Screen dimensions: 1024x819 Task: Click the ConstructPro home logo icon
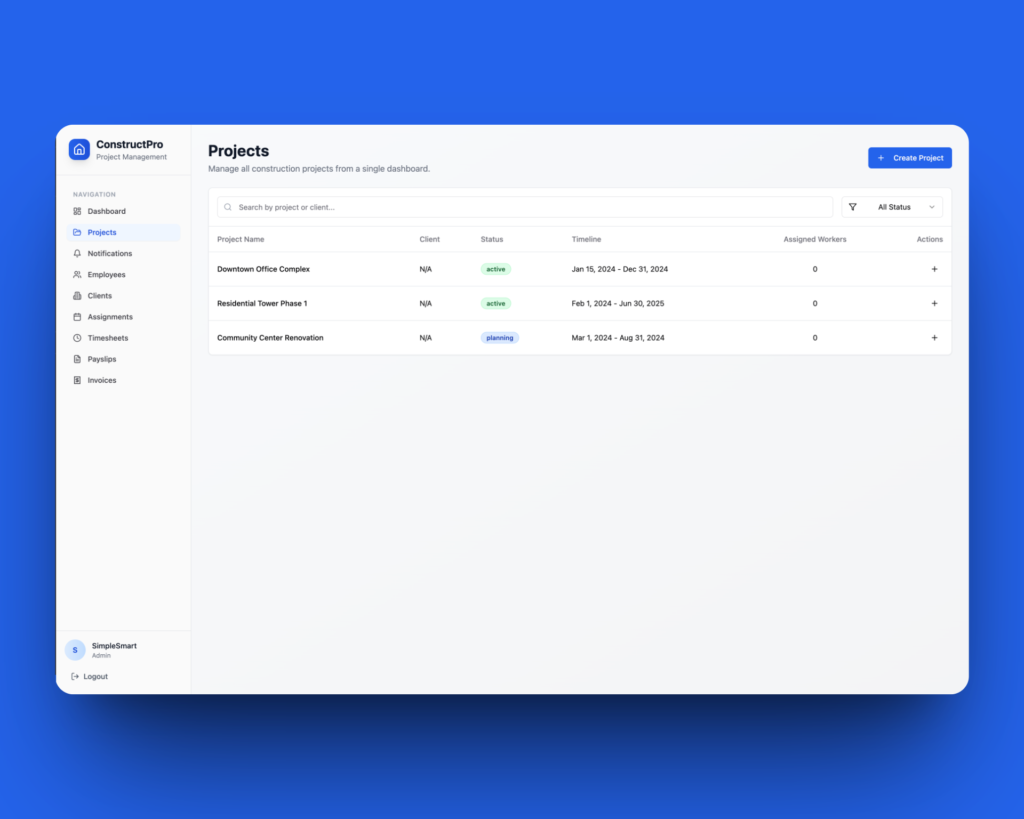point(79,149)
